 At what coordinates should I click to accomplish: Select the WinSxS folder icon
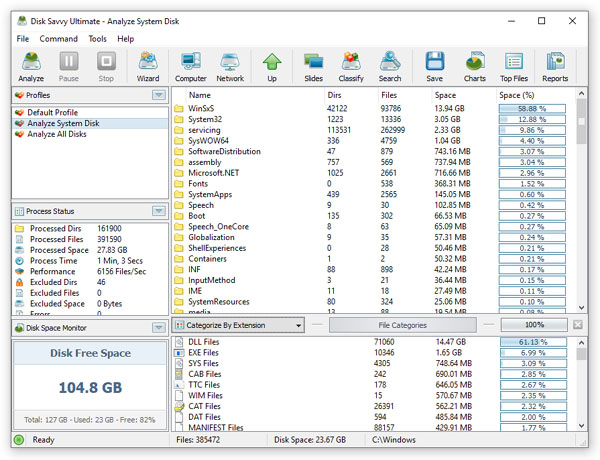point(179,108)
